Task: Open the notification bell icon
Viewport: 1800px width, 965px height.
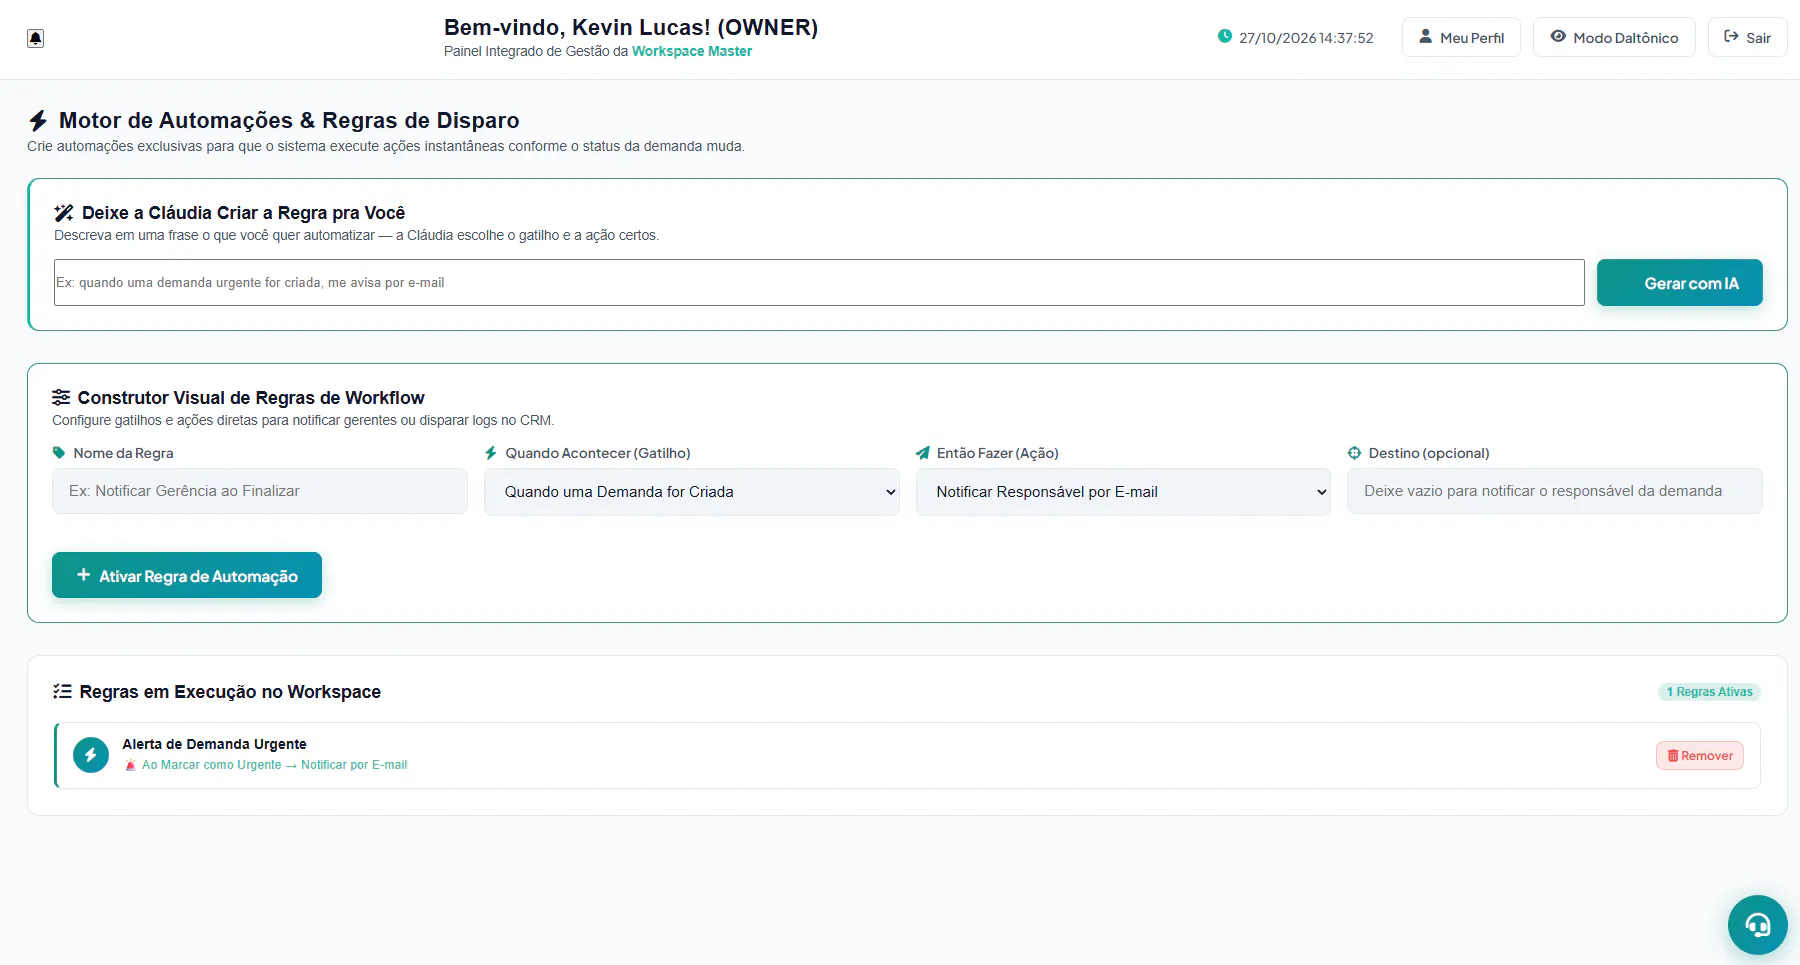Action: tap(36, 38)
